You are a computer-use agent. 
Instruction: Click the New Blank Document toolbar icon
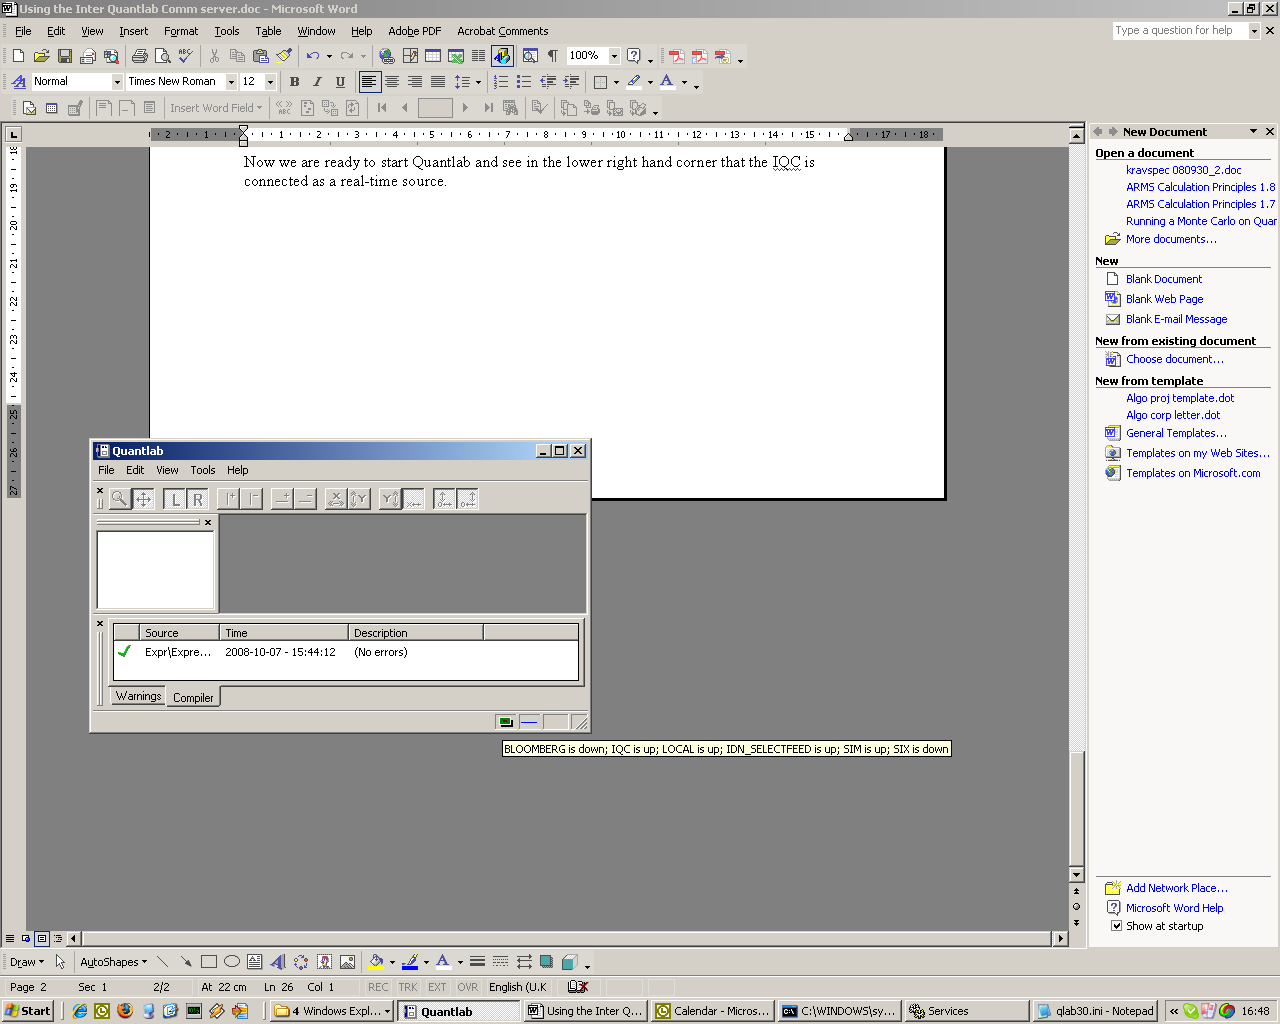pos(18,56)
